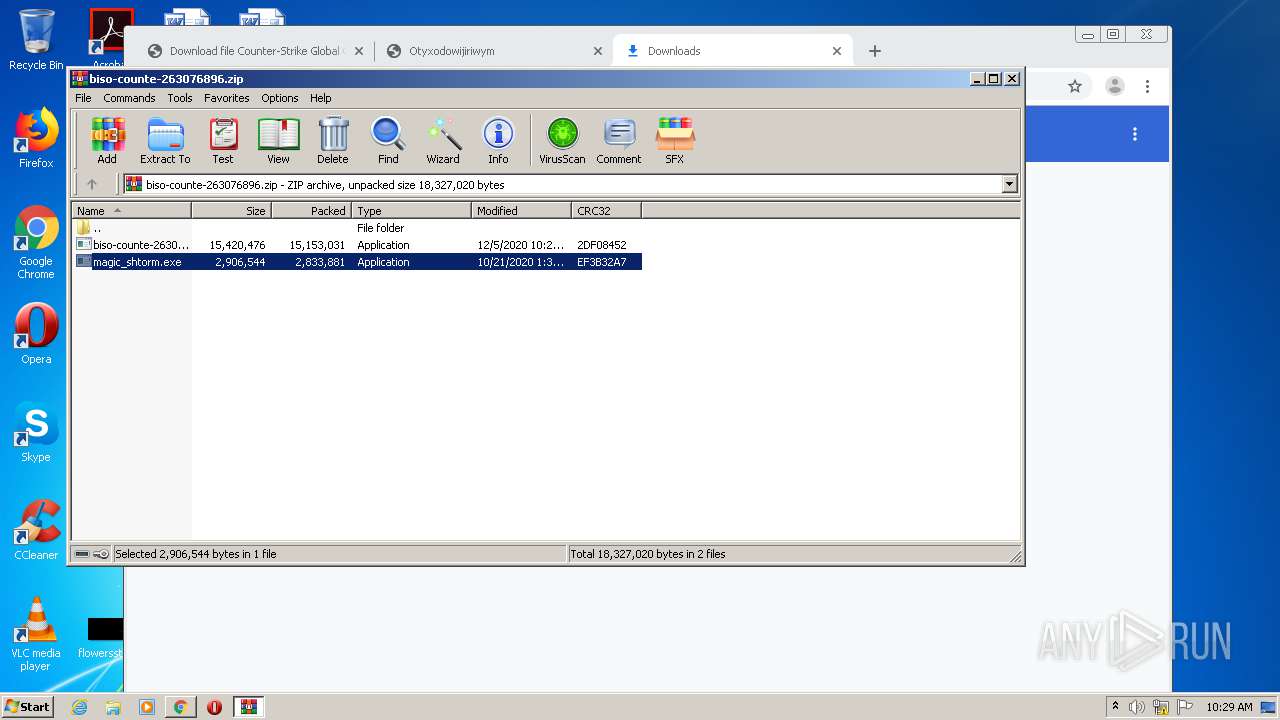This screenshot has height=720, width=1280.
Task: Open the Favorites menu
Action: (227, 98)
